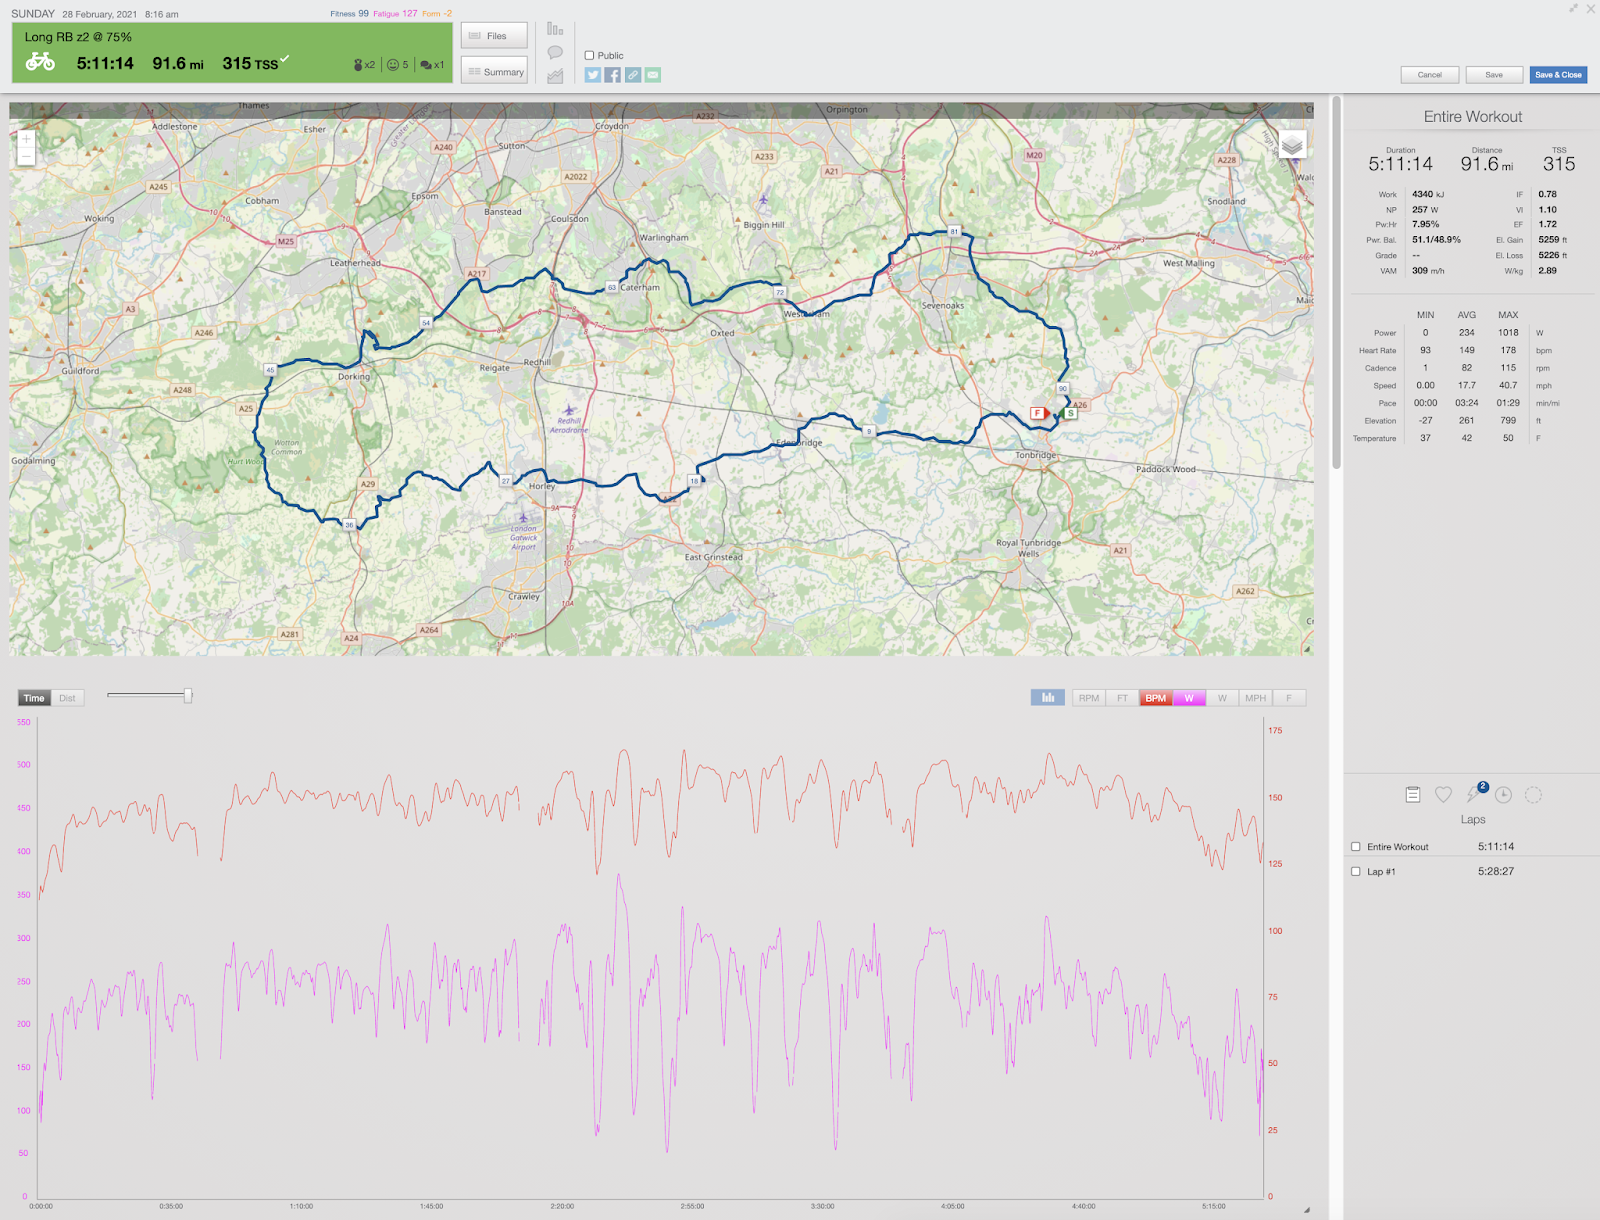Viewport: 1600px width, 1220px height.
Task: Open the power peaks lightning icon
Action: click(x=1473, y=795)
